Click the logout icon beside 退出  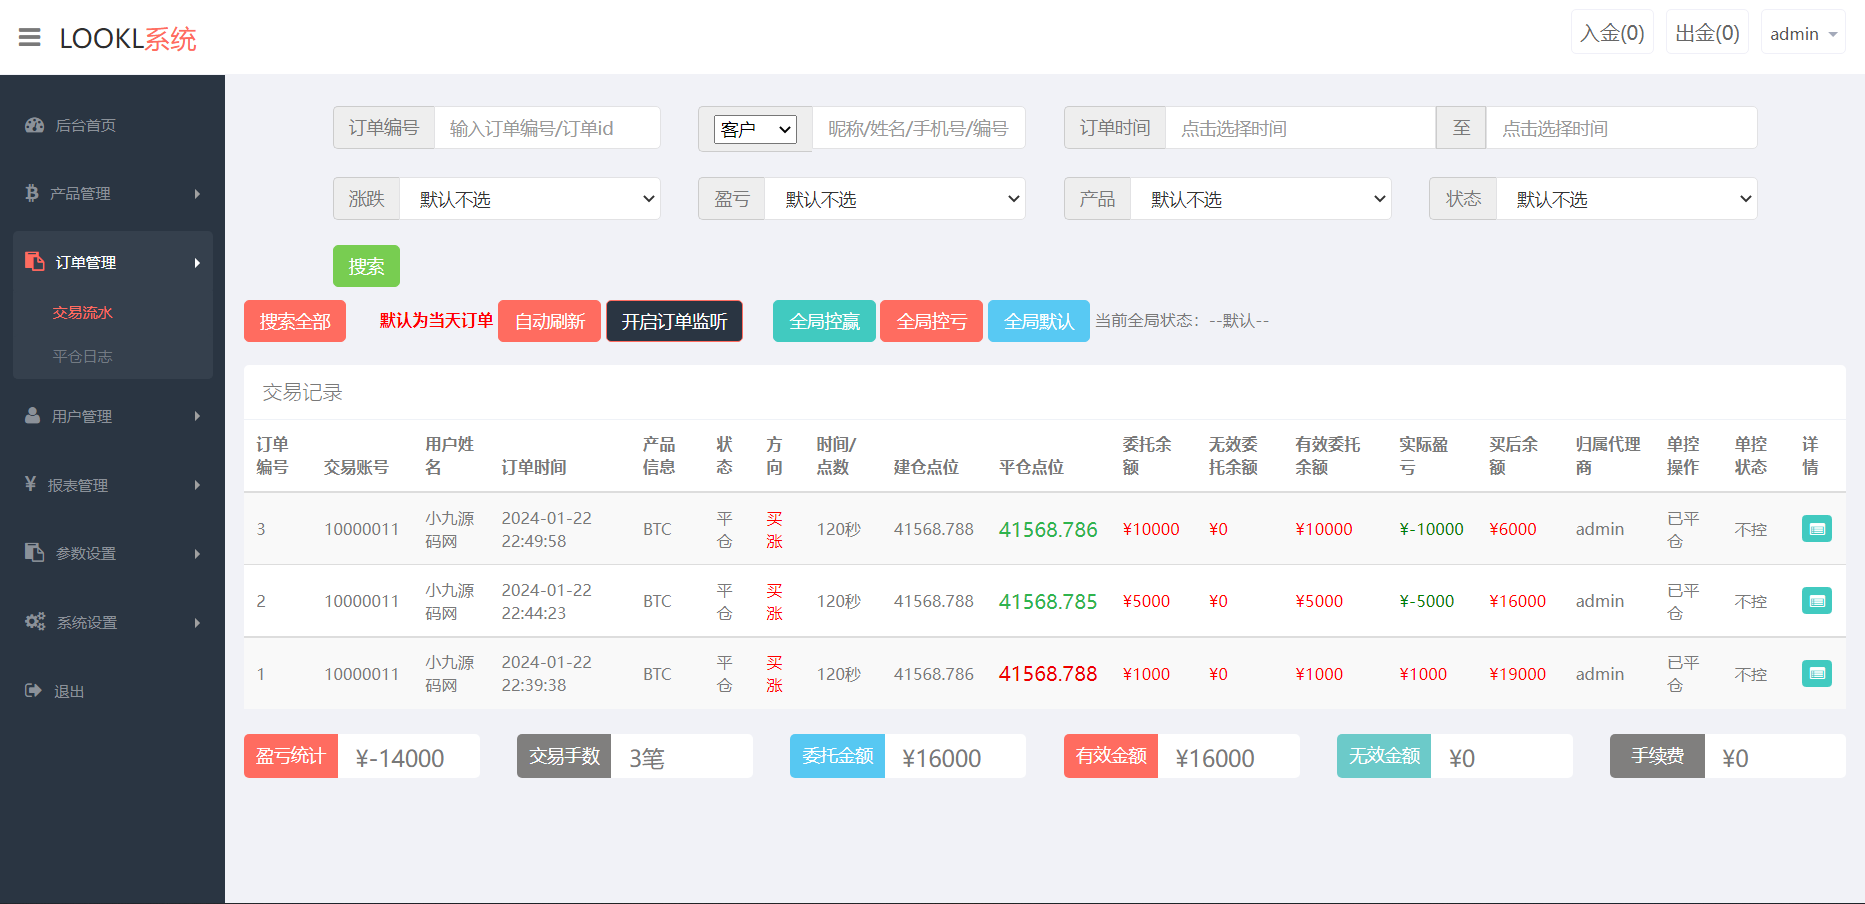pyautogui.click(x=33, y=690)
